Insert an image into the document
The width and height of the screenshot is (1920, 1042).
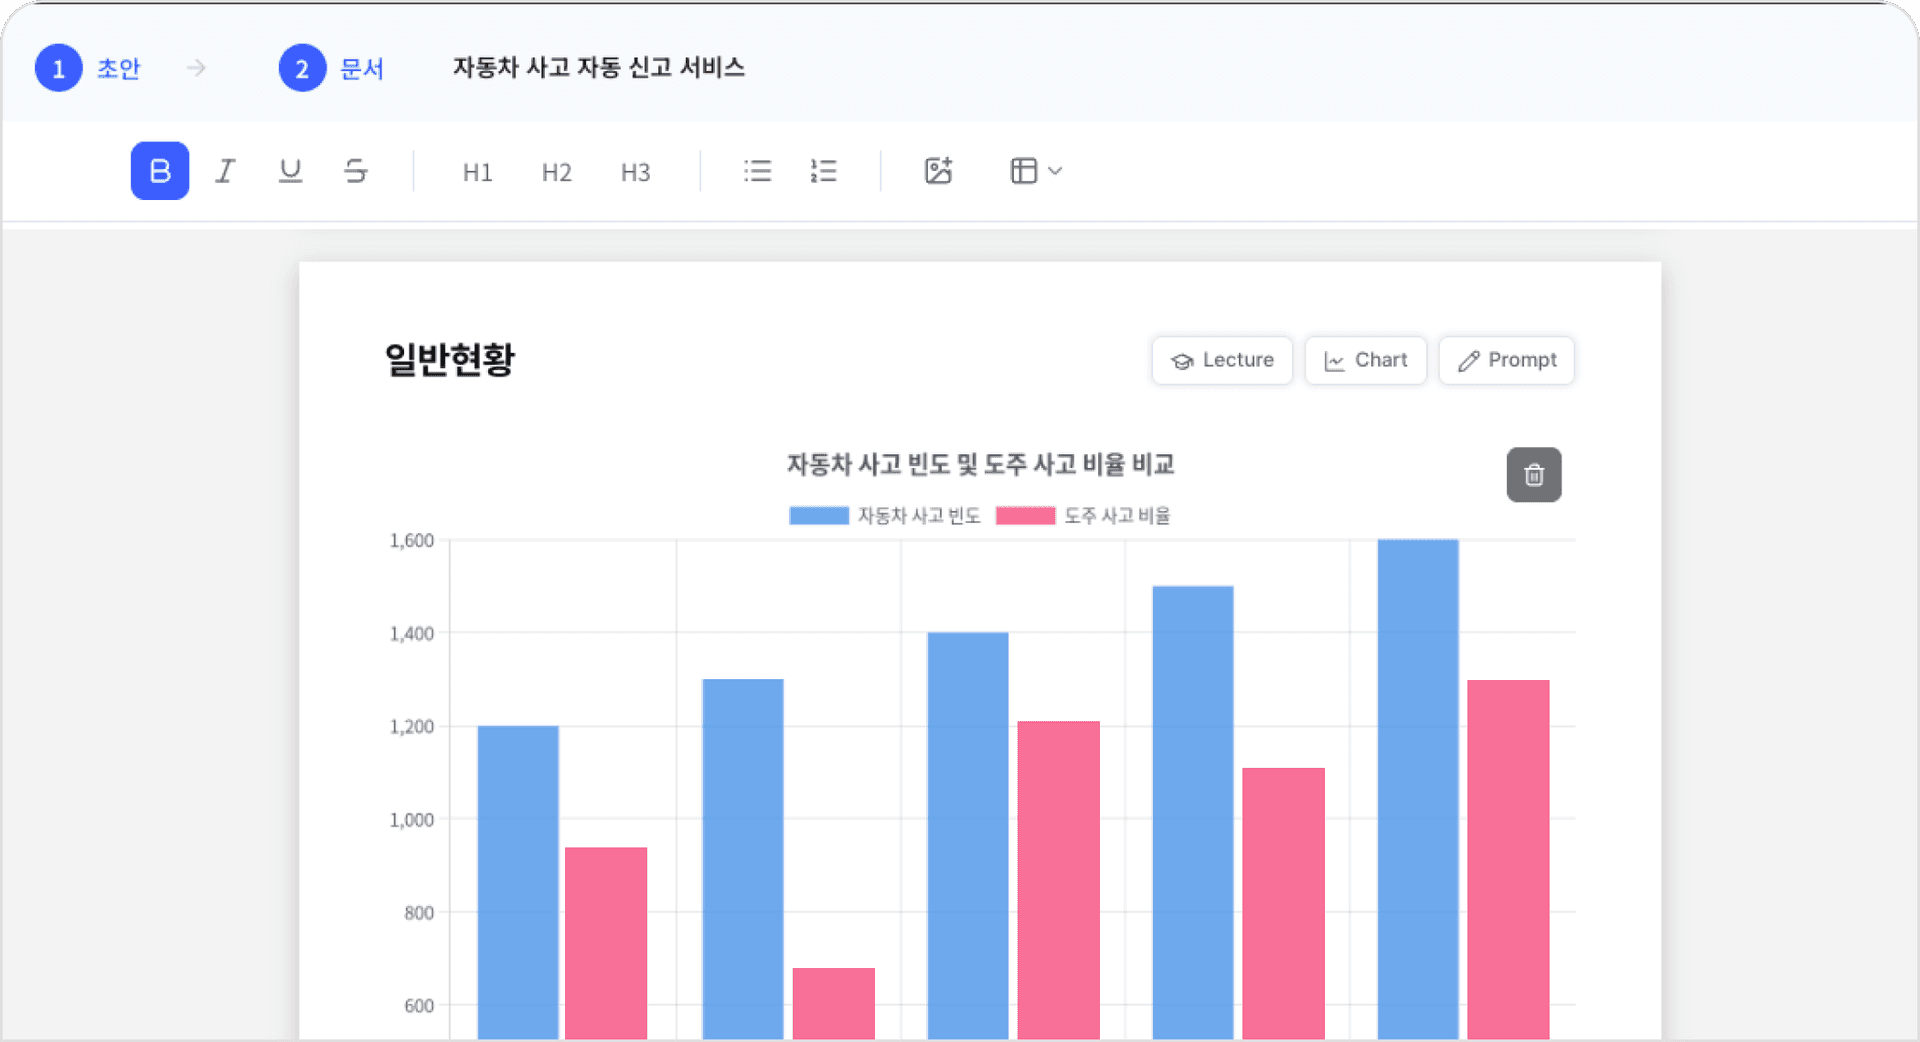tap(938, 170)
